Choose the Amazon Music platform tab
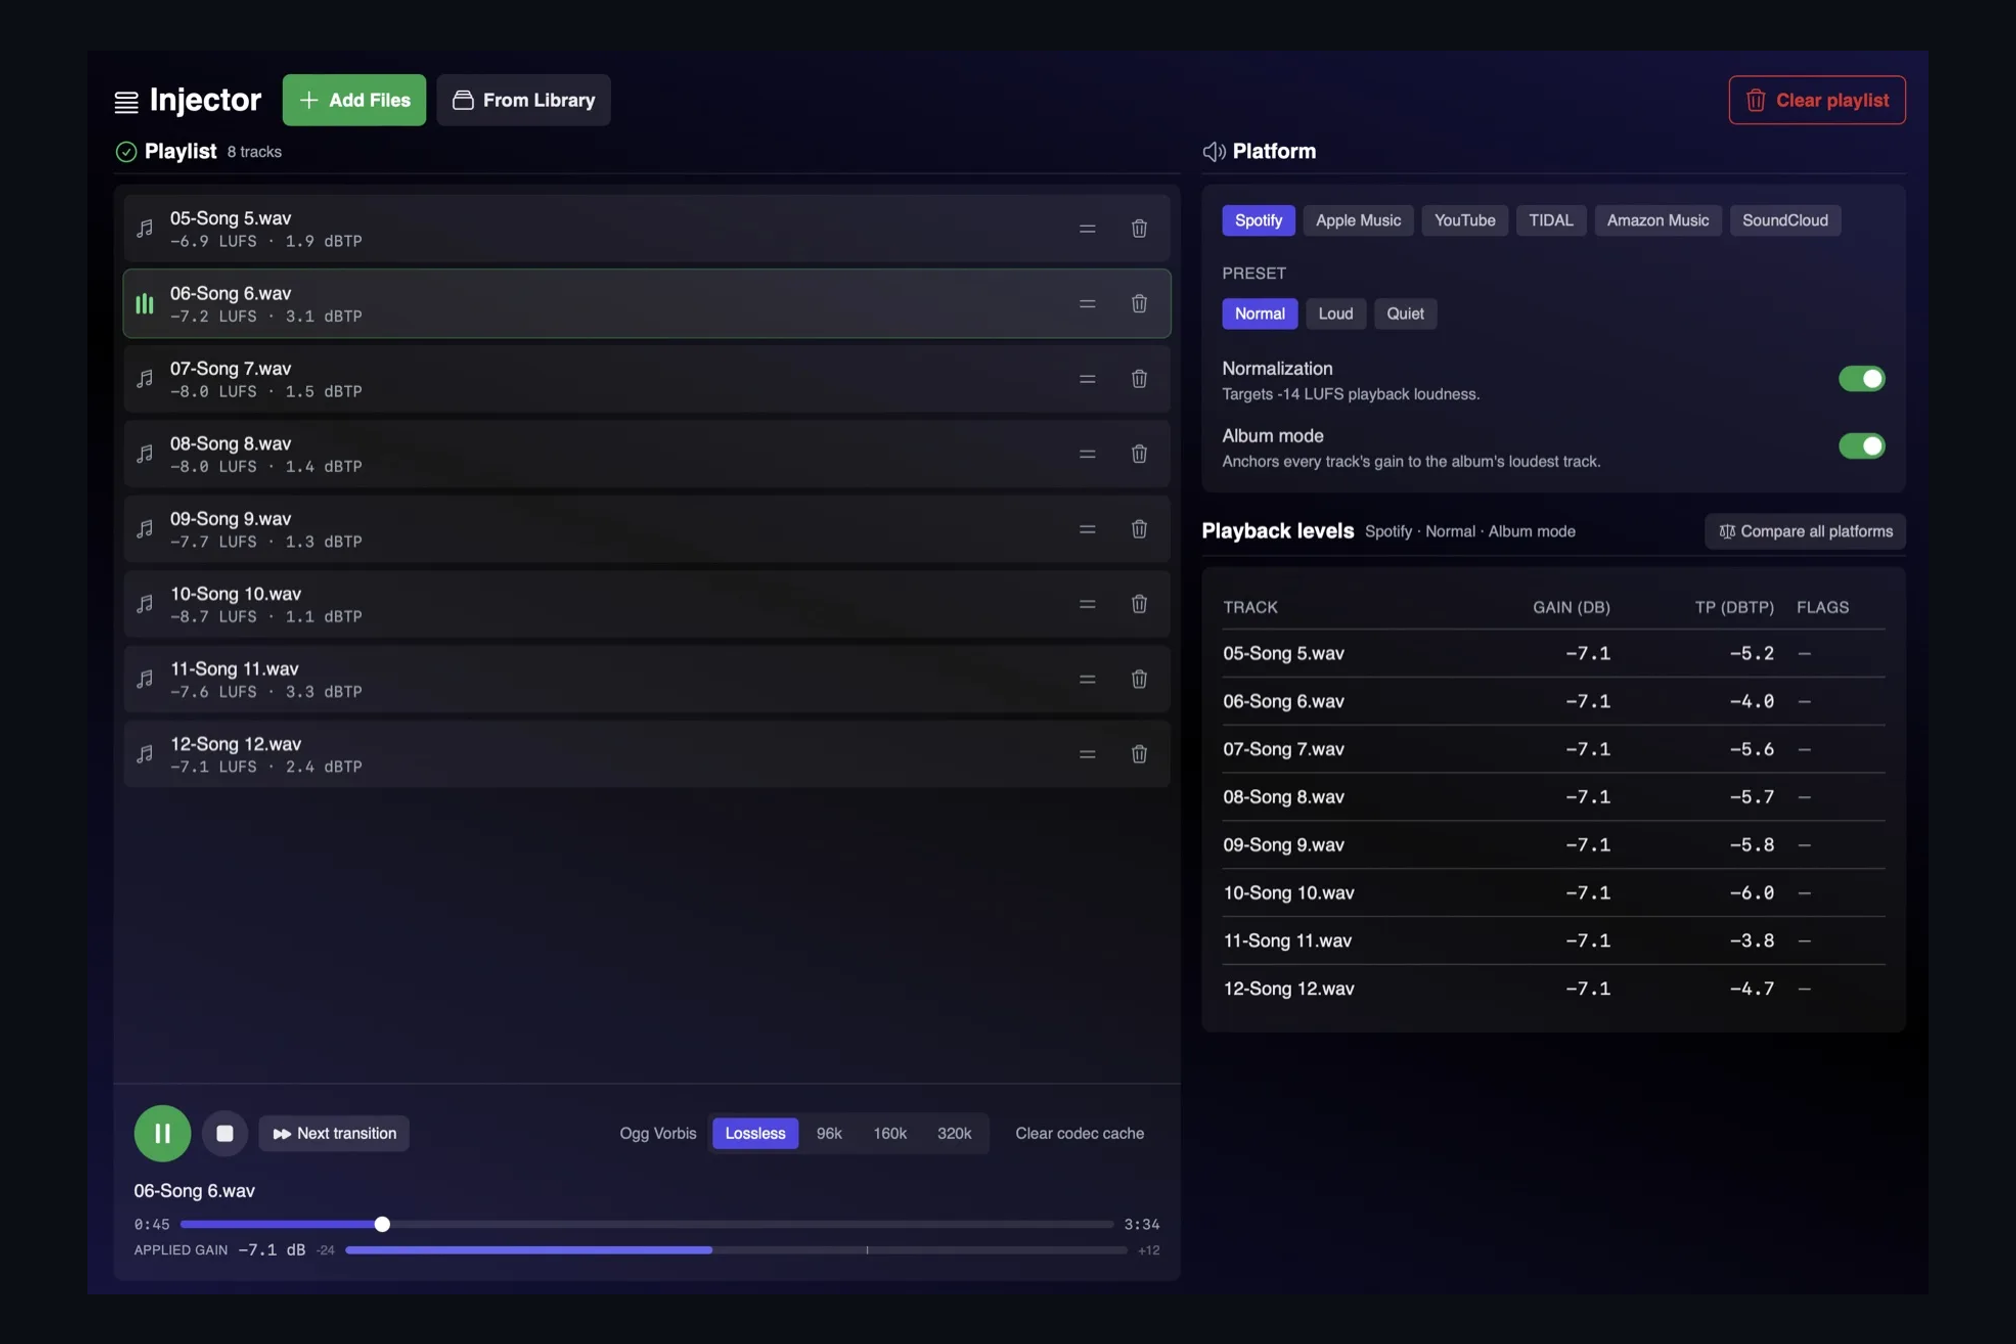Image resolution: width=2016 pixels, height=1344 pixels. pyautogui.click(x=1657, y=220)
